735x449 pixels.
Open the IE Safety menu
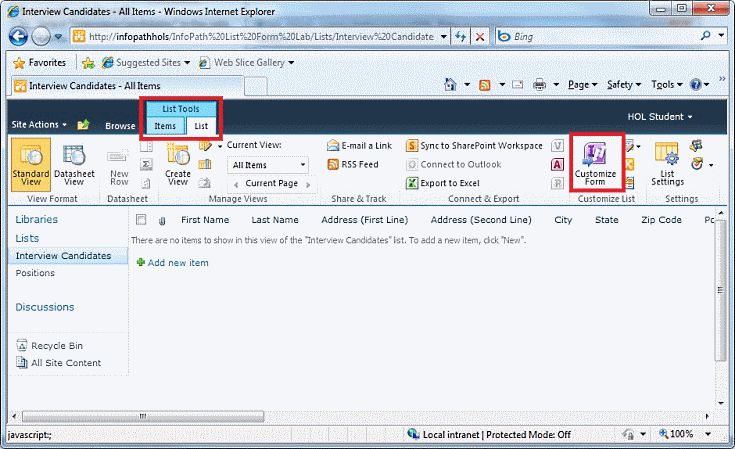624,85
